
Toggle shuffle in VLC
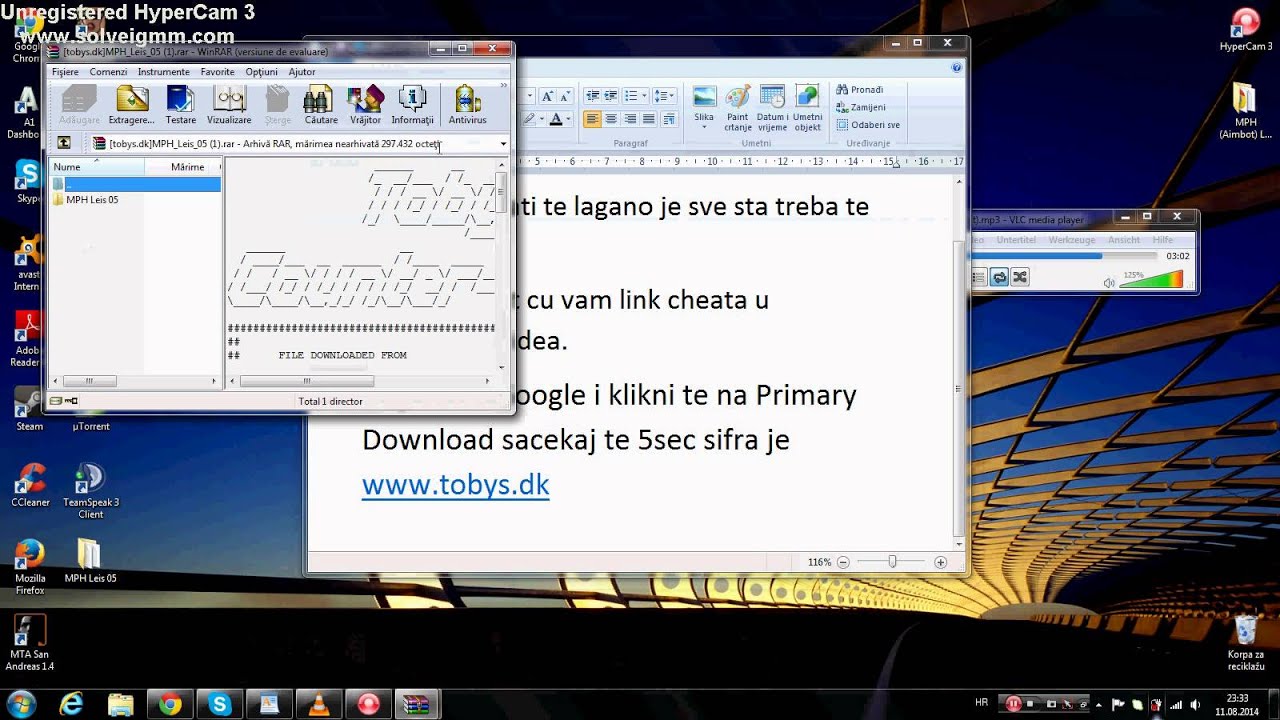[x=1019, y=277]
